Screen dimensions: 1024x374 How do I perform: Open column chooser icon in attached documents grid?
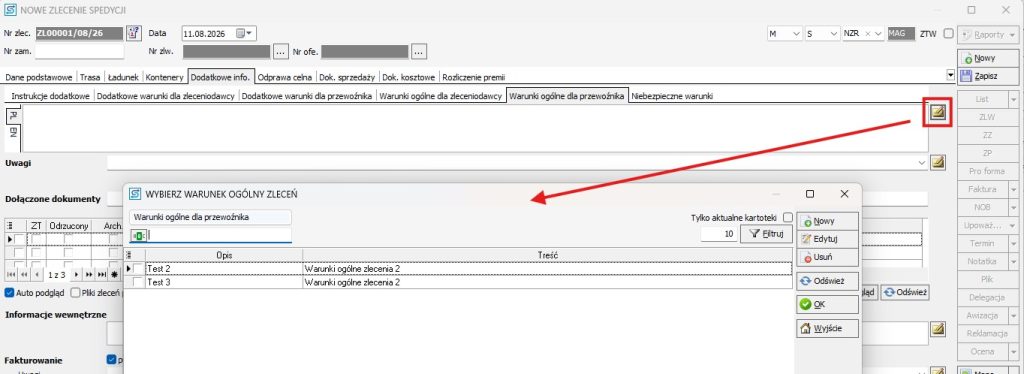click(x=9, y=225)
